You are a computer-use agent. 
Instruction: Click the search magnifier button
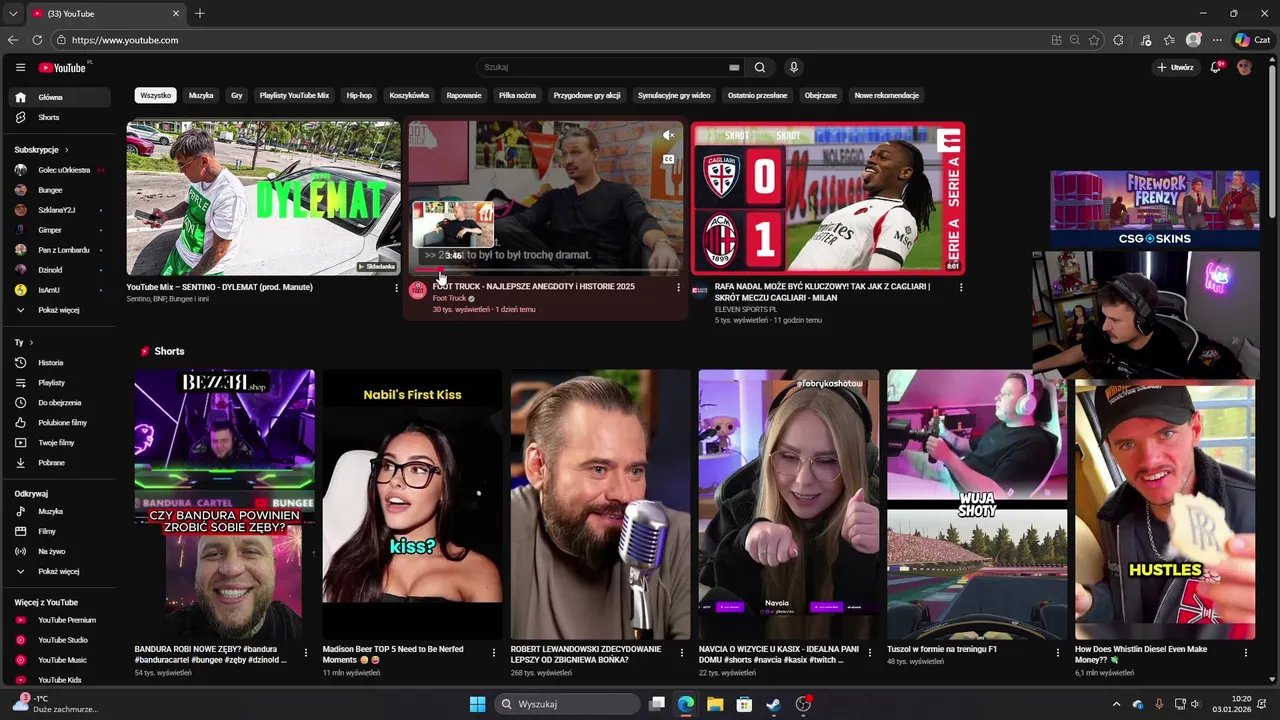pyautogui.click(x=760, y=67)
